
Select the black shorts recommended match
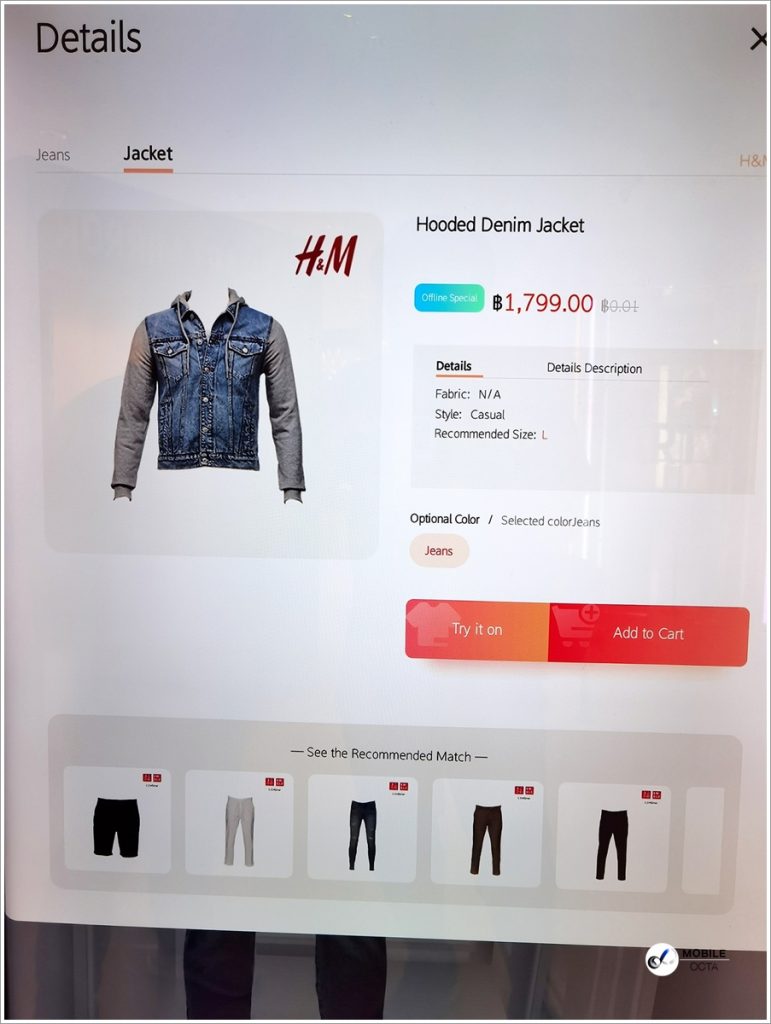click(118, 820)
